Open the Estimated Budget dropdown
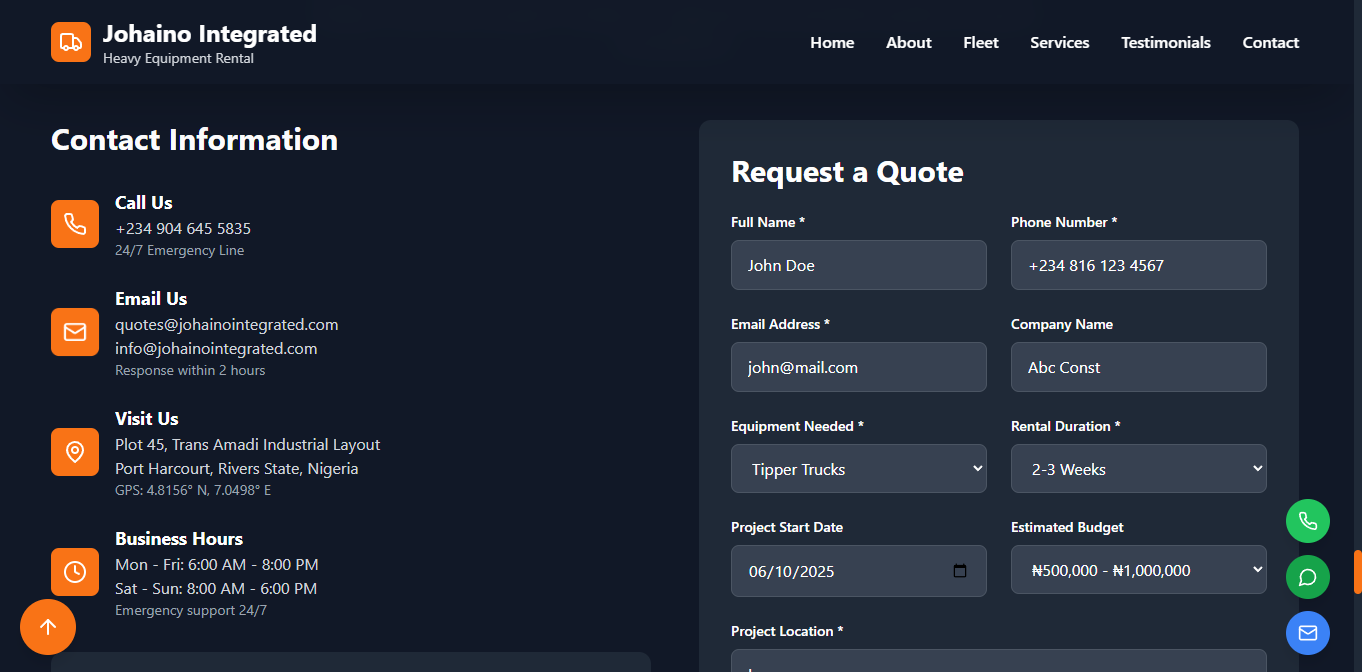The height and width of the screenshot is (672, 1362). tap(1138, 569)
